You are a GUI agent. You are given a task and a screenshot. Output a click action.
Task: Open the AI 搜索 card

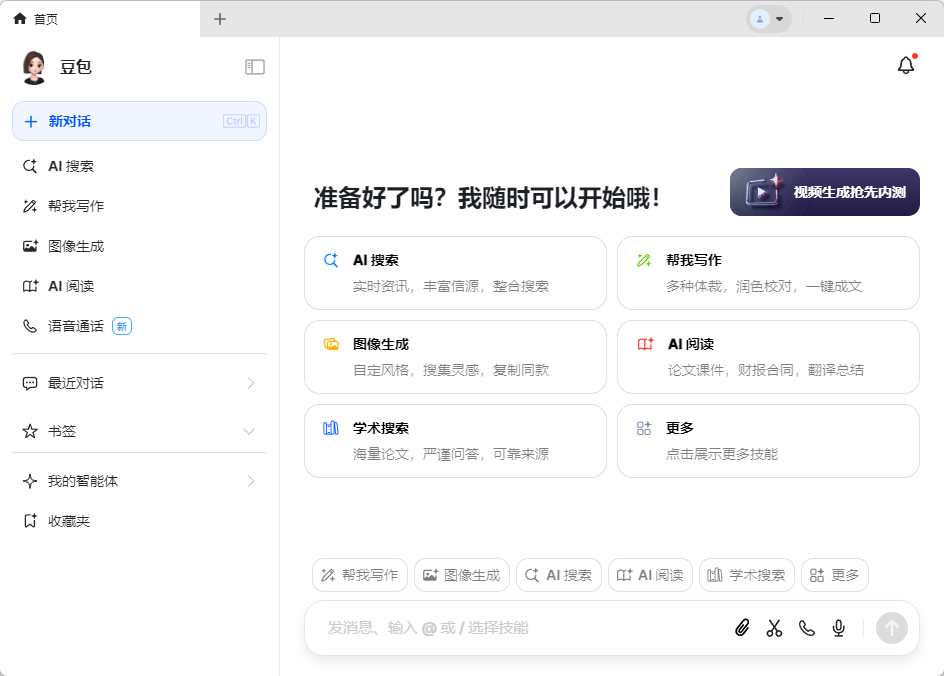455,273
